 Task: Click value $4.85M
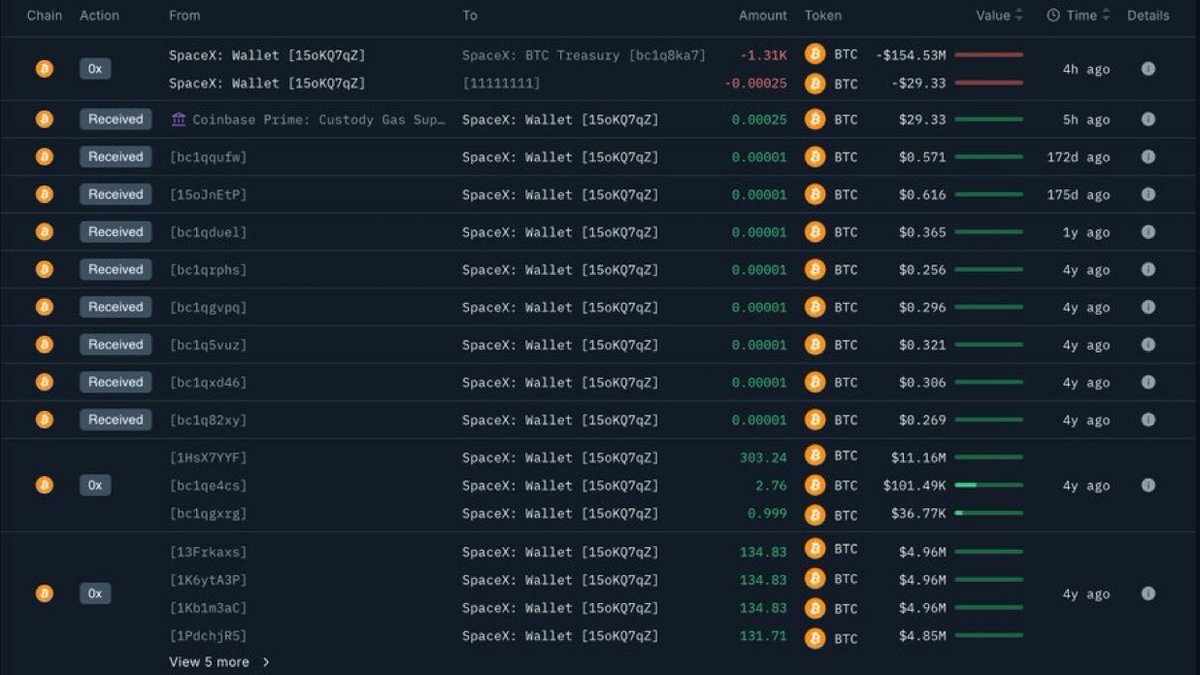922,635
